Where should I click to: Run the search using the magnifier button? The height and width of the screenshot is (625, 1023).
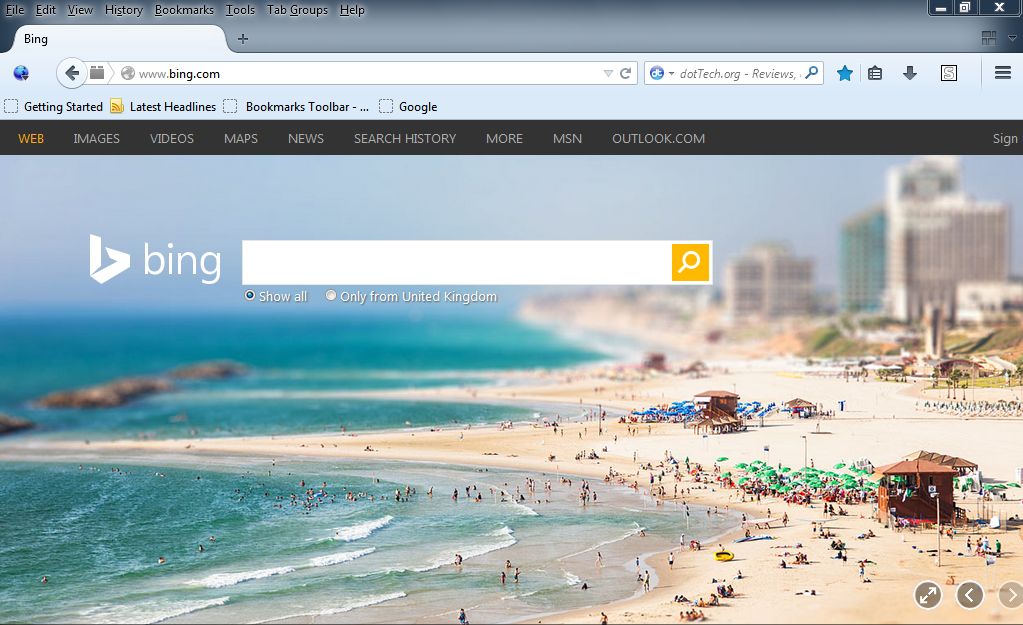688,262
